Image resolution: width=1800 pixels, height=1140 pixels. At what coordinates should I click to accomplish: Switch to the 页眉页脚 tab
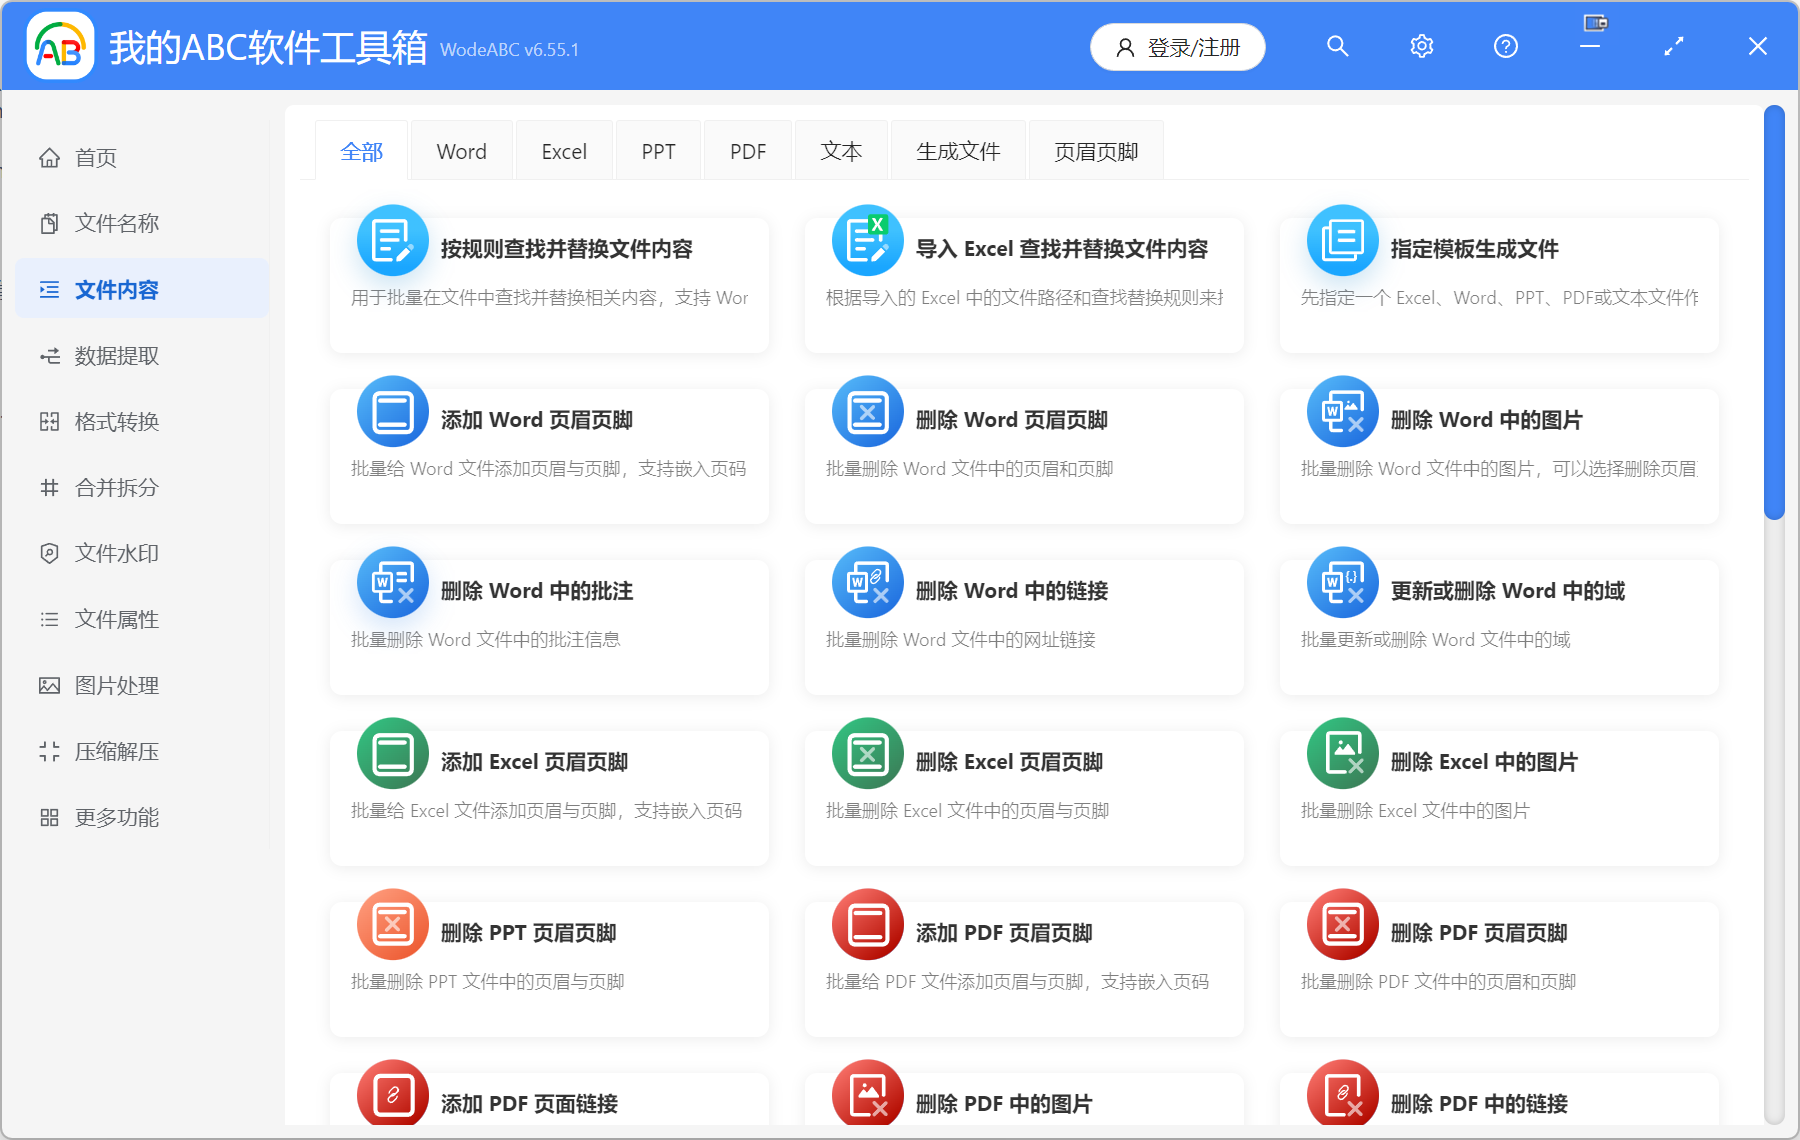1096,150
